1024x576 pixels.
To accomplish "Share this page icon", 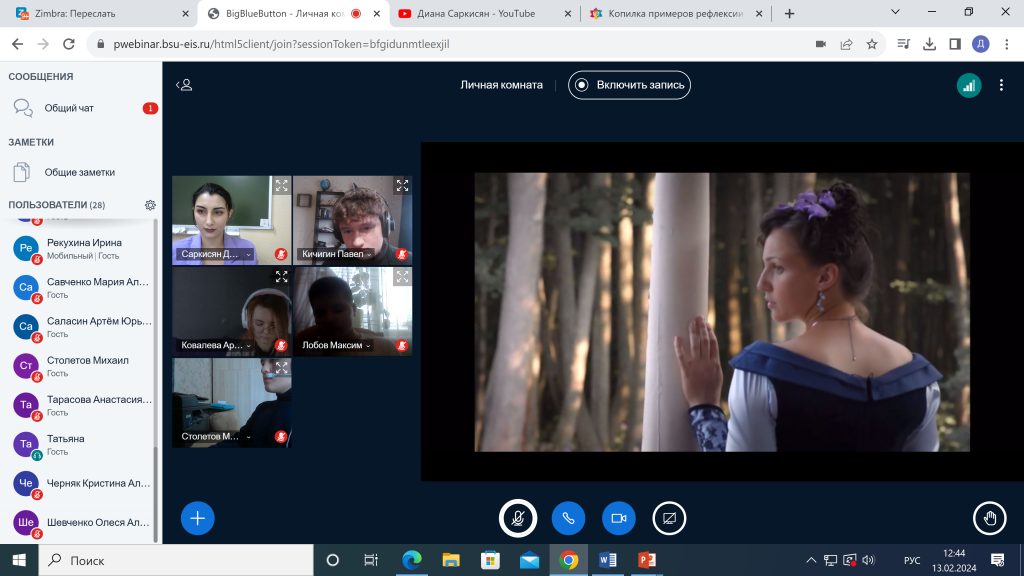I will (846, 44).
